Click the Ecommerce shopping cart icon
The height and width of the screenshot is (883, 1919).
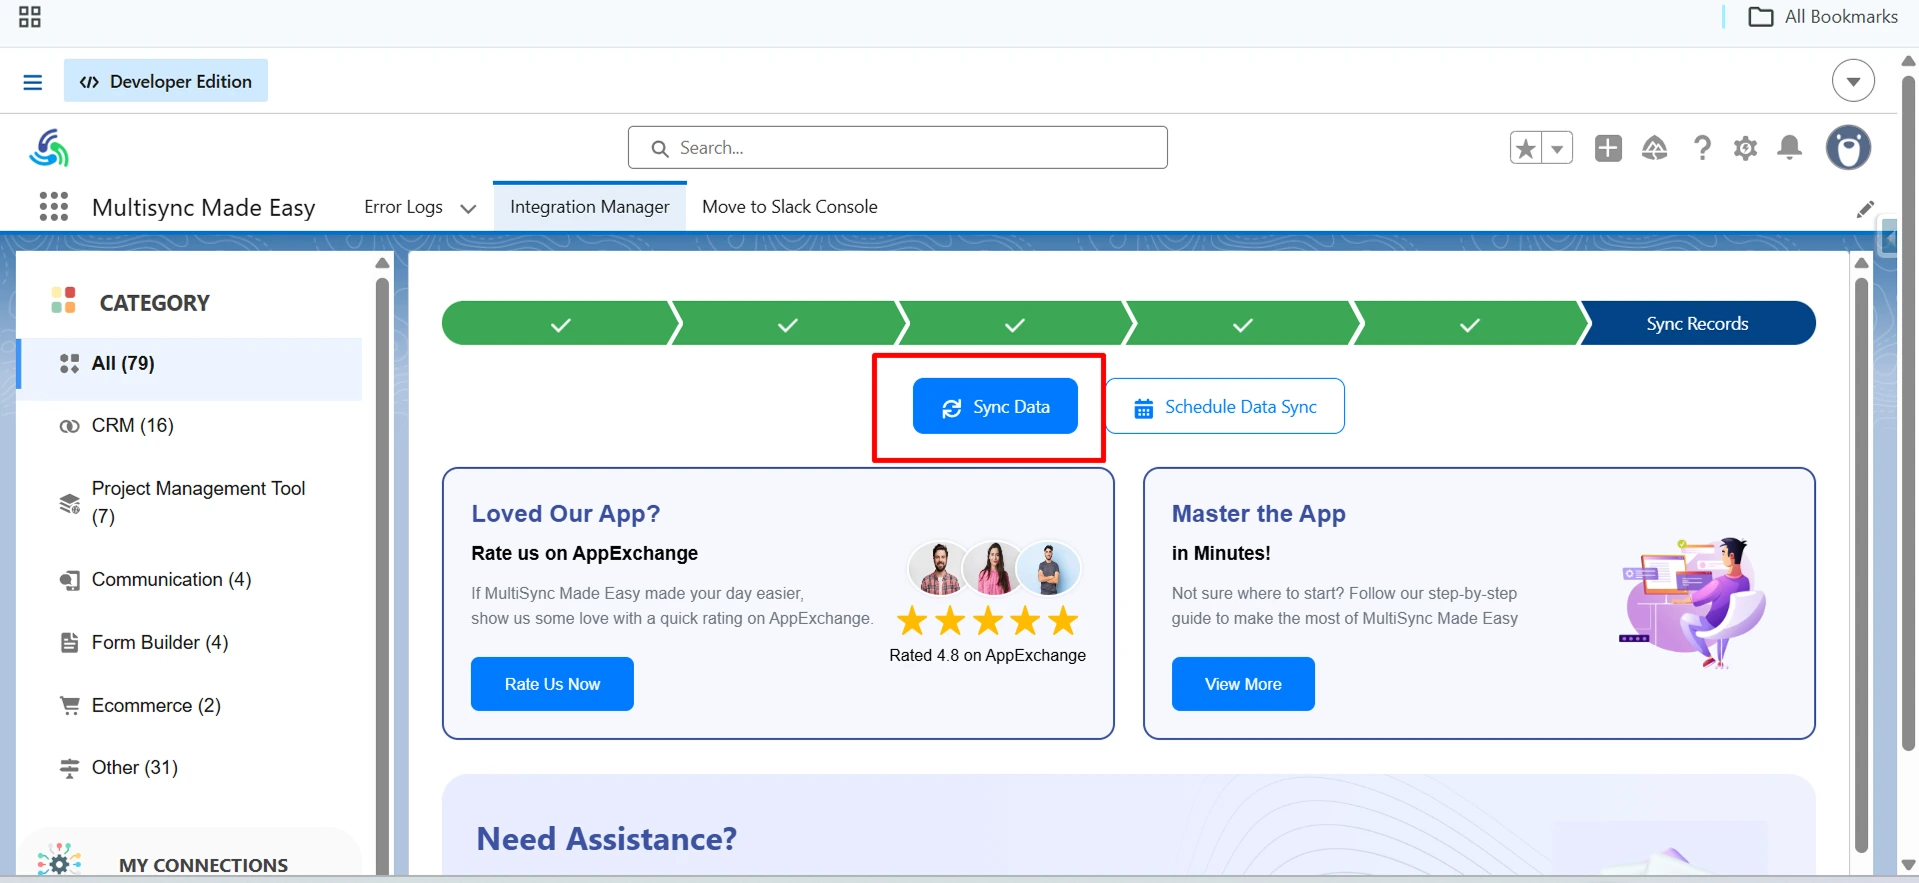pos(69,706)
